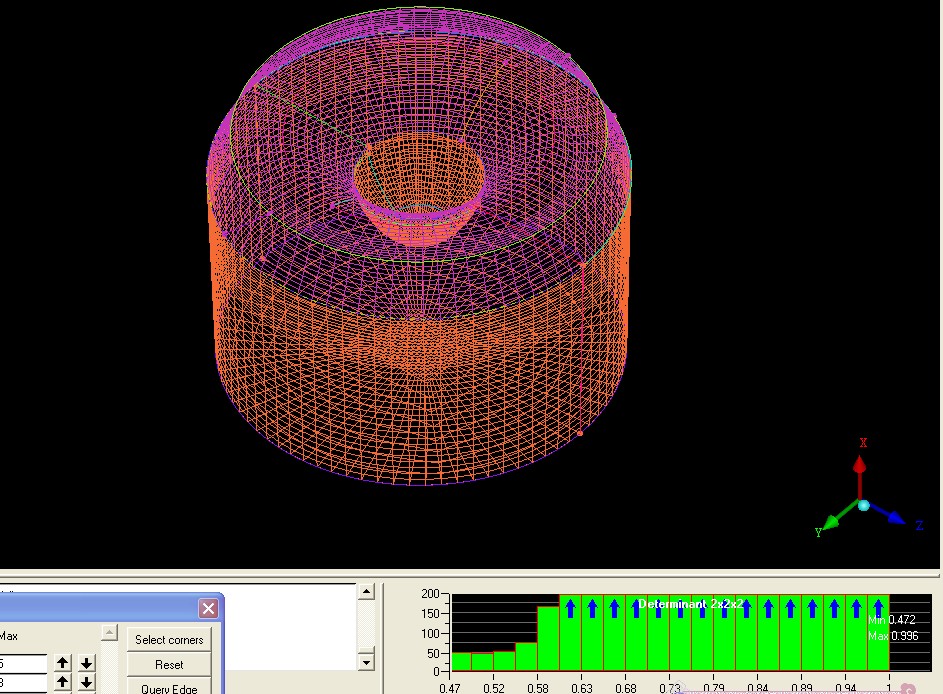Image resolution: width=943 pixels, height=694 pixels.
Task: Increment the lower value field with up arrow
Action: click(x=63, y=683)
